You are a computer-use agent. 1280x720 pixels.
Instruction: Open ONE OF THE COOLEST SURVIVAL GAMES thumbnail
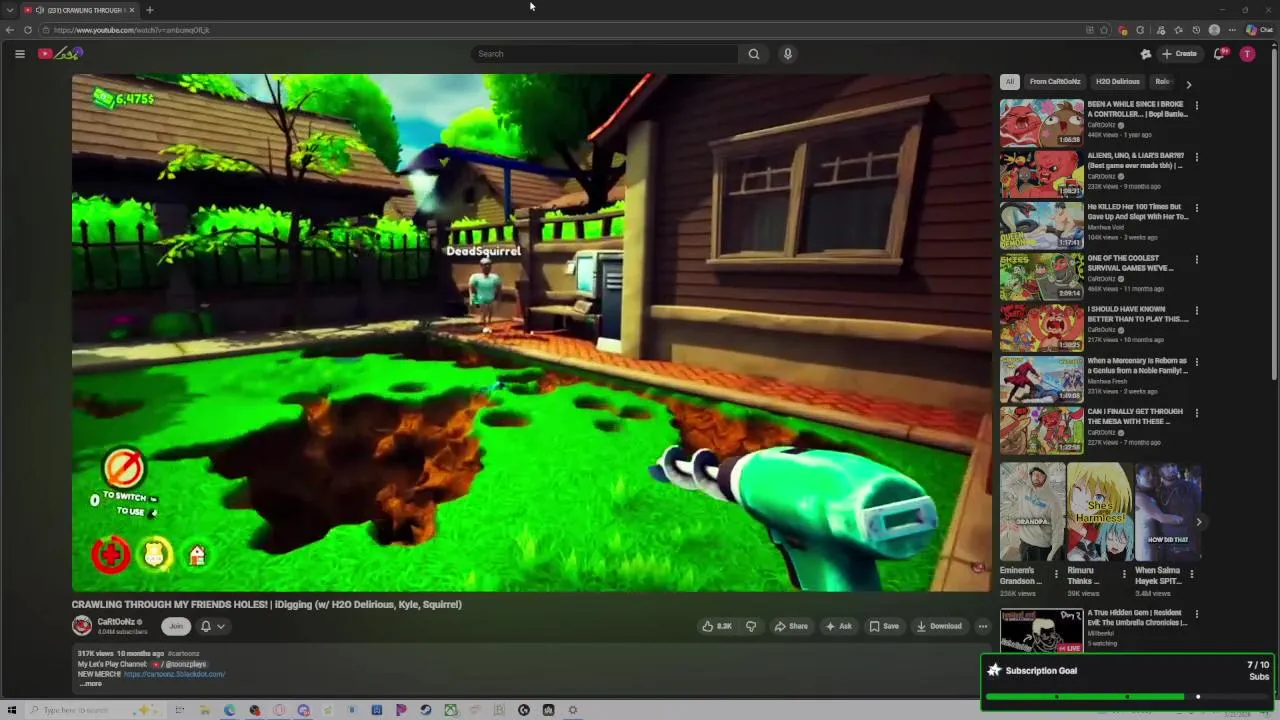coord(1041,277)
